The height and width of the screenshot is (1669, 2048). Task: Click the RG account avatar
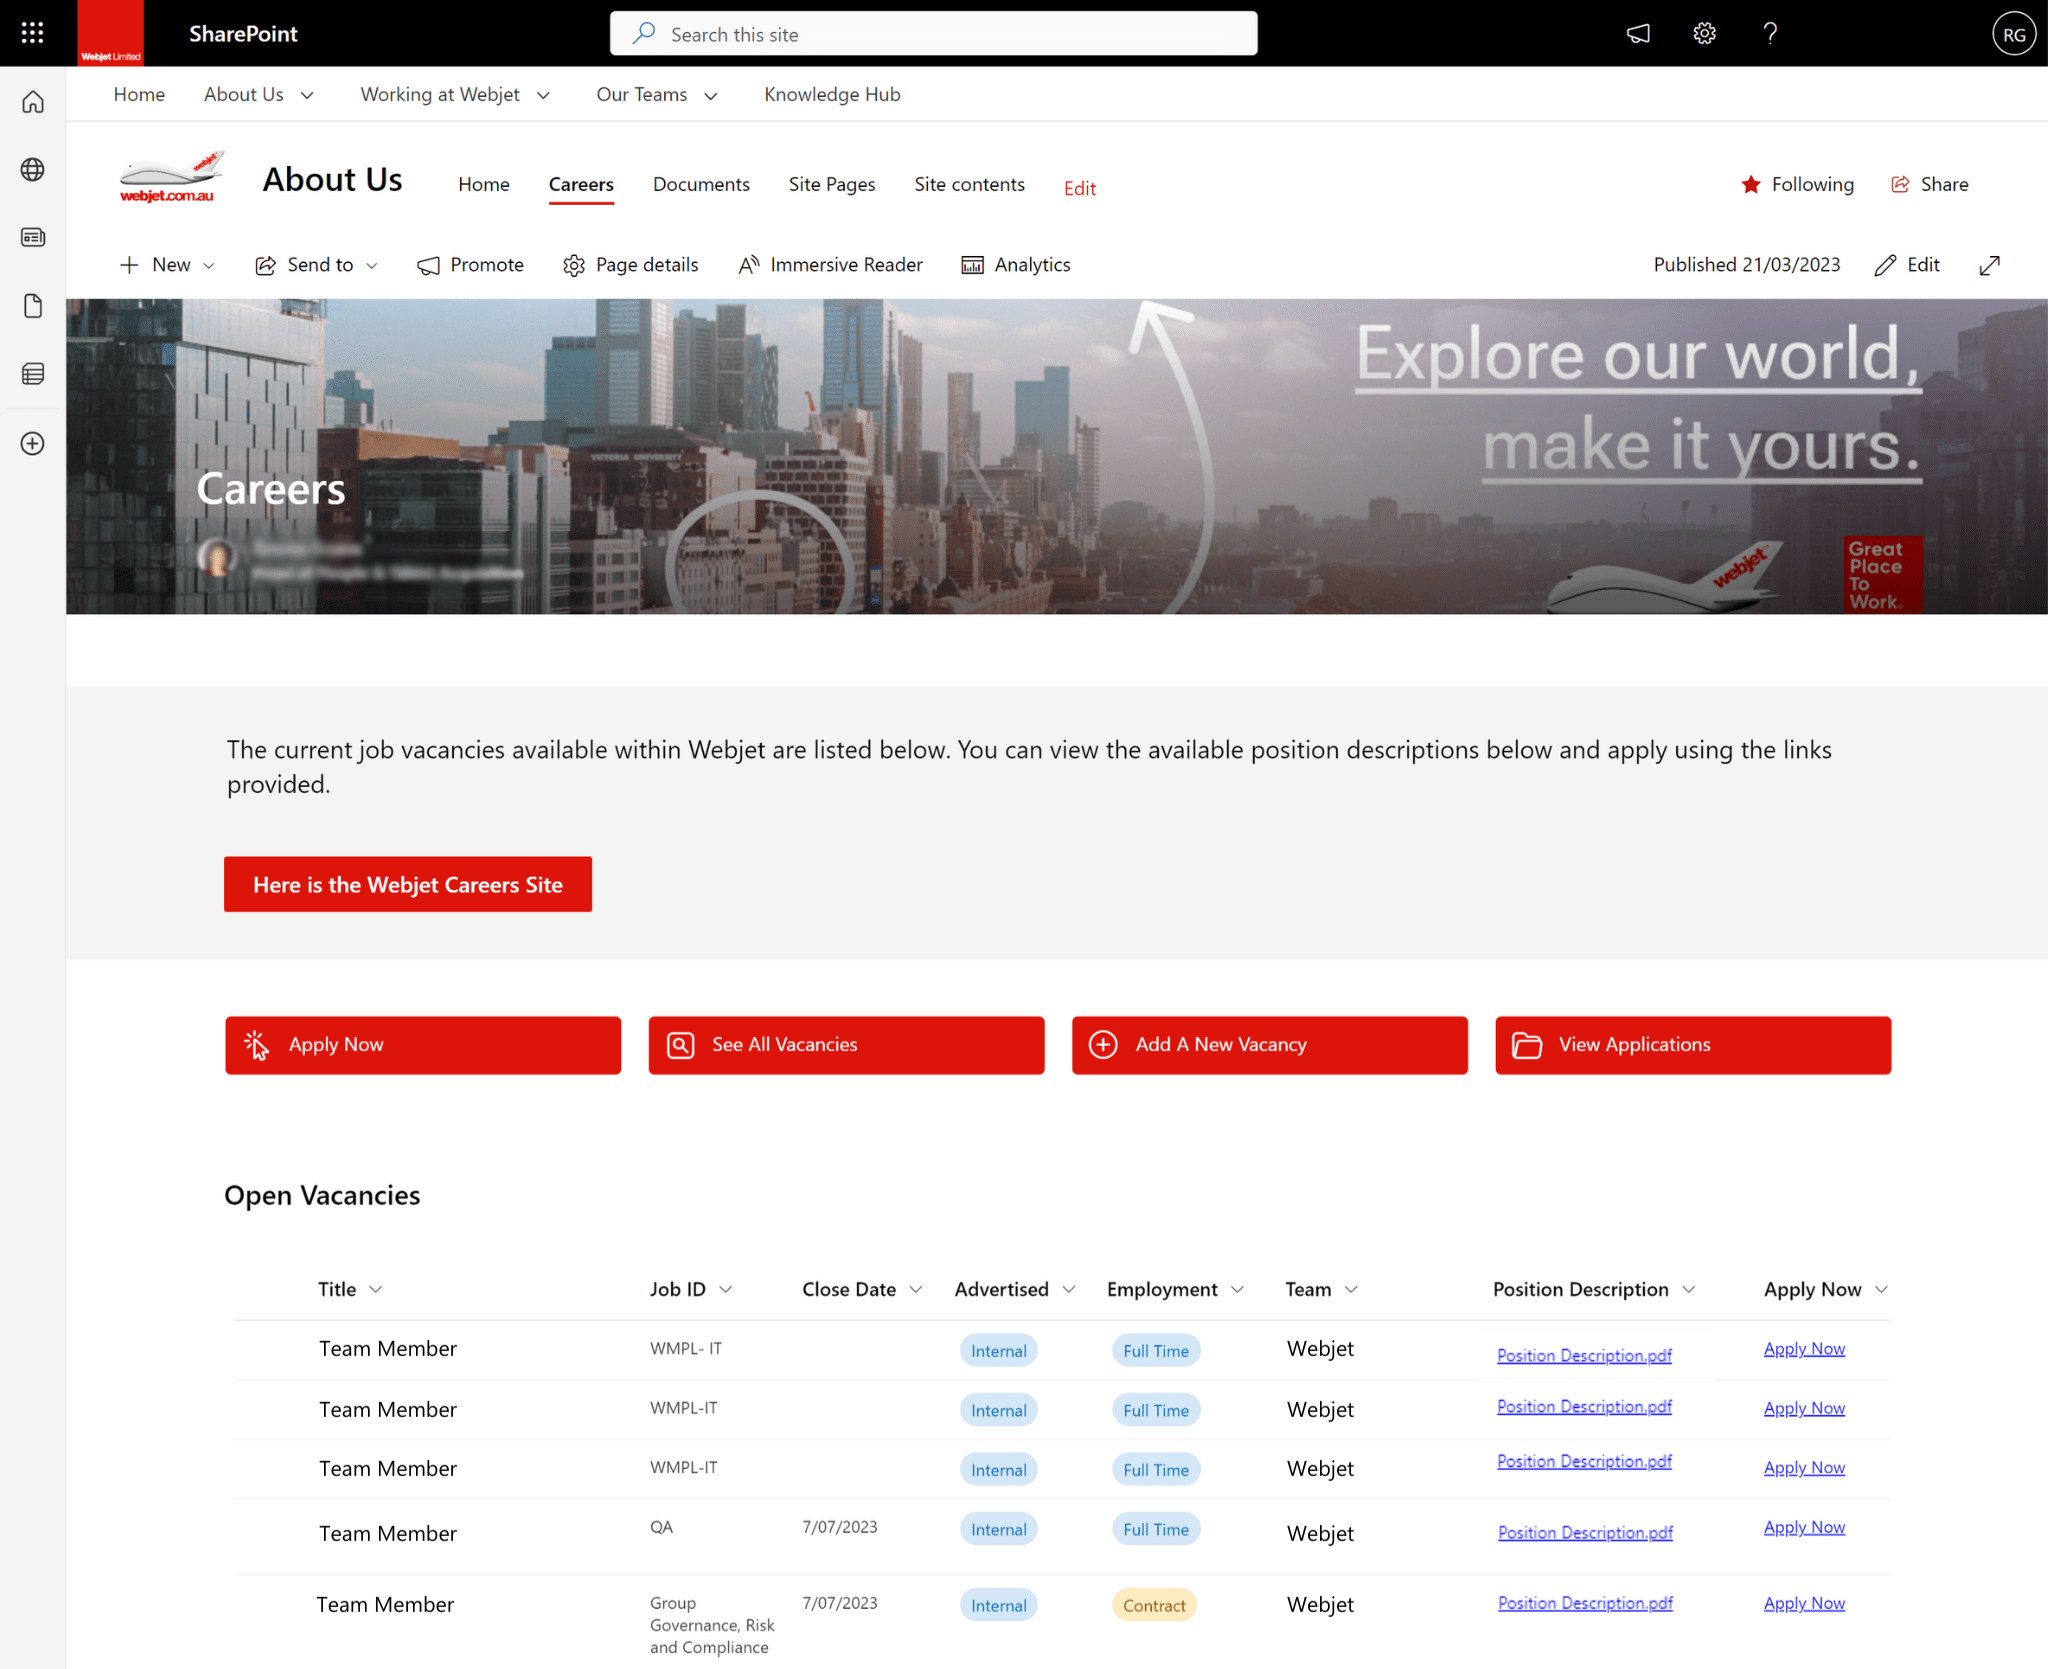2014,33
